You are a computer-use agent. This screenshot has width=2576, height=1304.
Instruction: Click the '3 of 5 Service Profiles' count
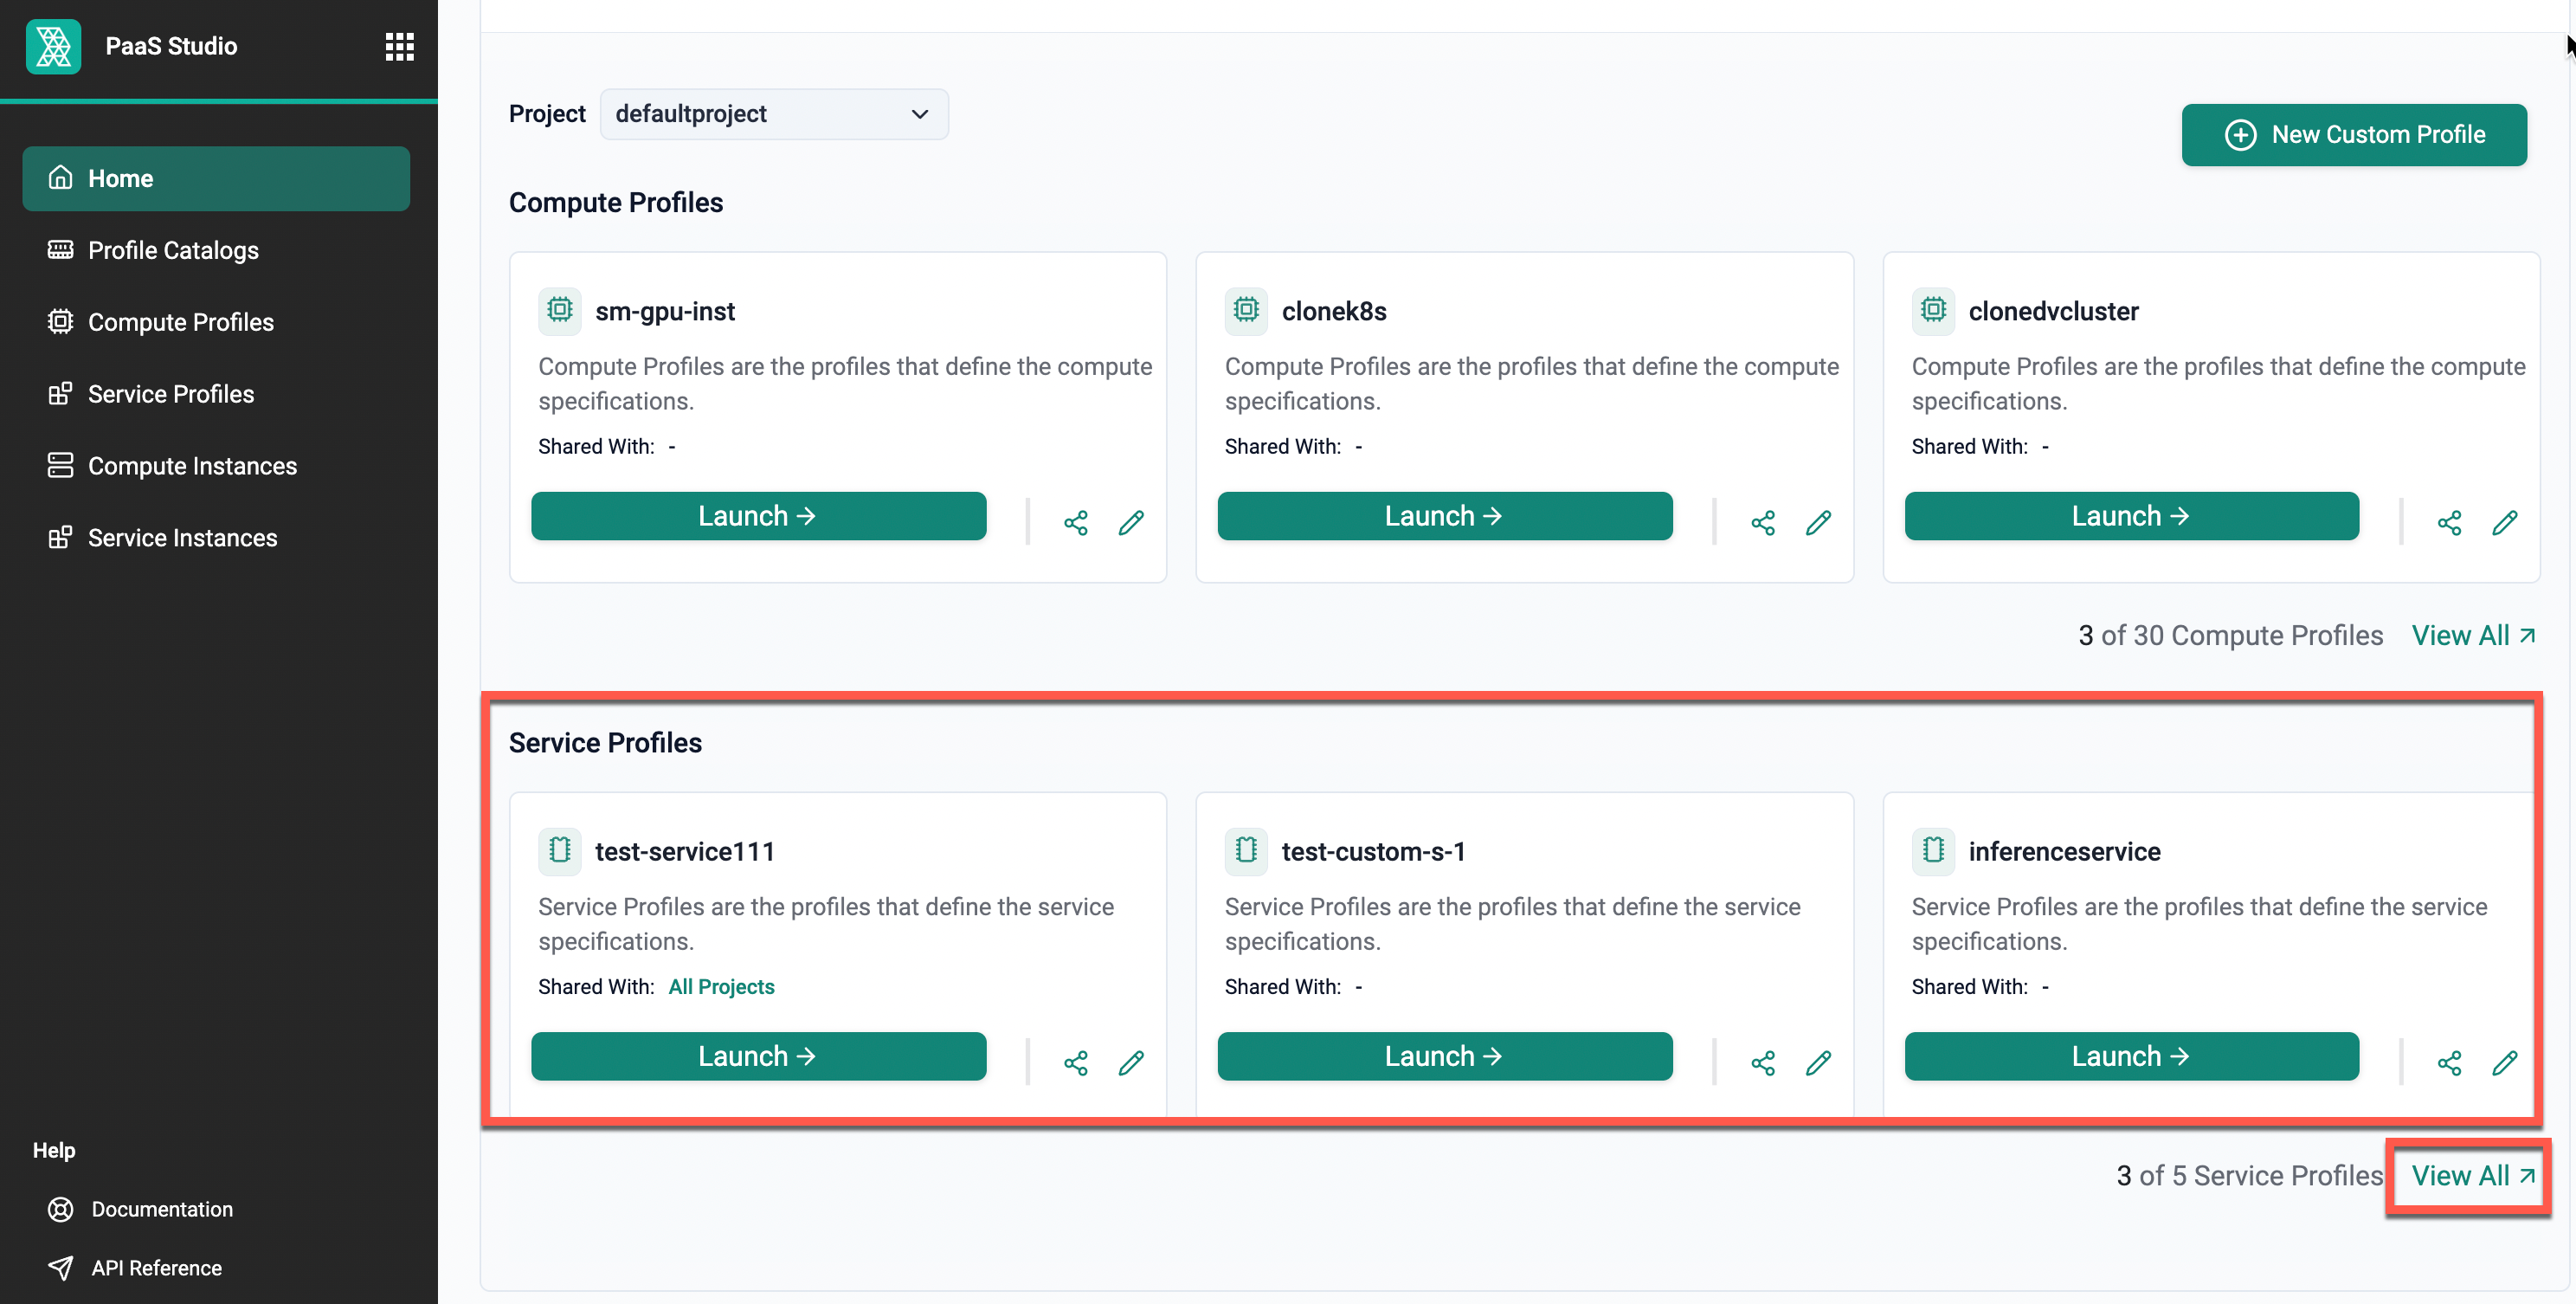pos(2249,1175)
